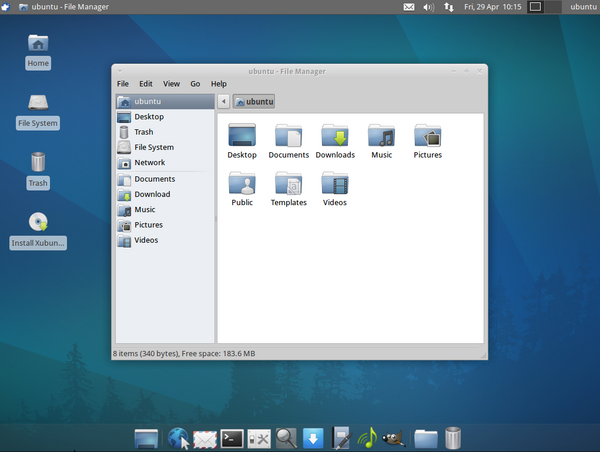Screen dimensions: 600x452
Task: Open the mail envelope dock icon
Action: (206, 438)
